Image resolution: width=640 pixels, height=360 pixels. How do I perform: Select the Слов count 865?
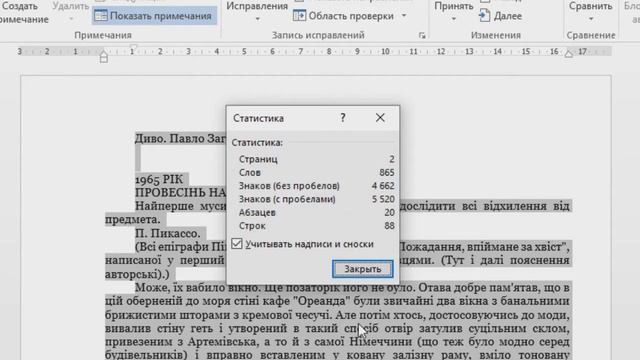[387, 172]
